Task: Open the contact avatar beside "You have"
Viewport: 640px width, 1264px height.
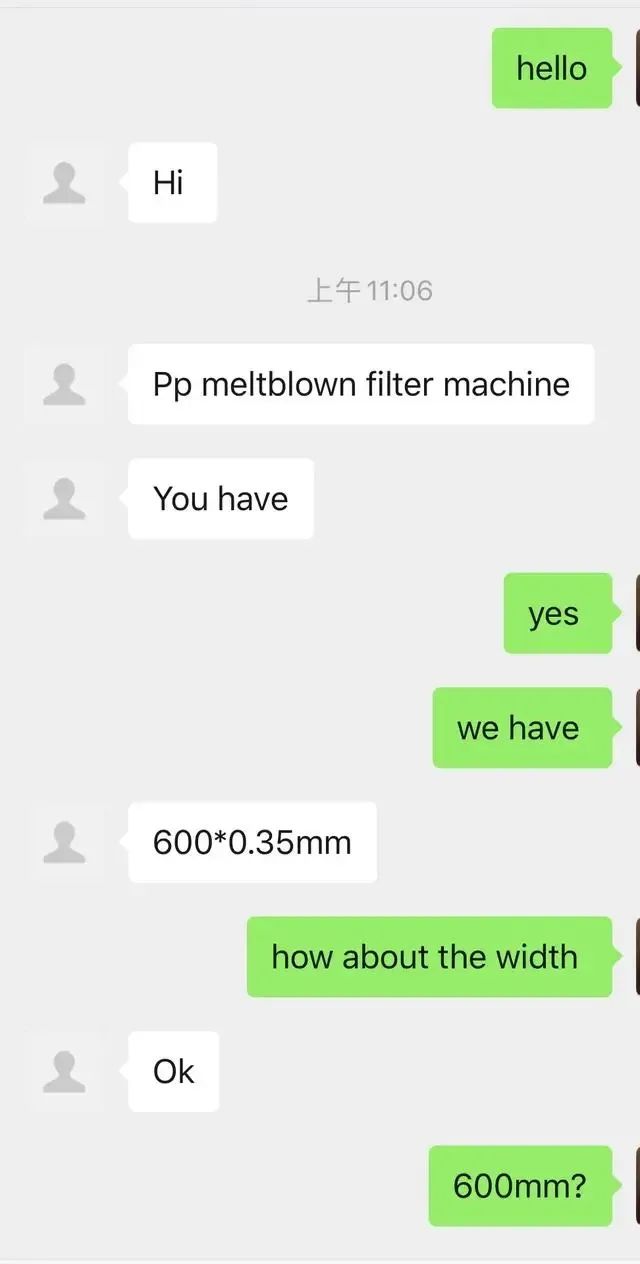Action: 64,498
